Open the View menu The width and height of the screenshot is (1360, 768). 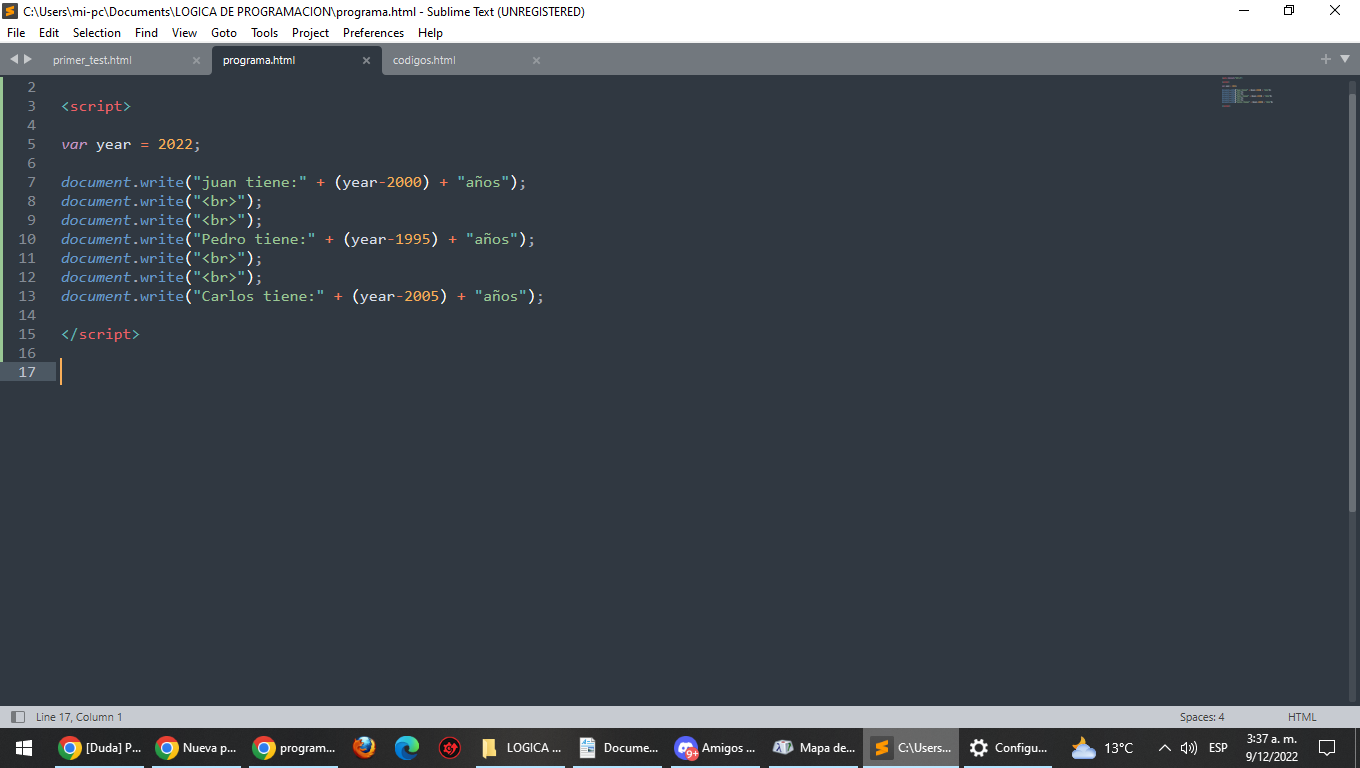click(184, 33)
